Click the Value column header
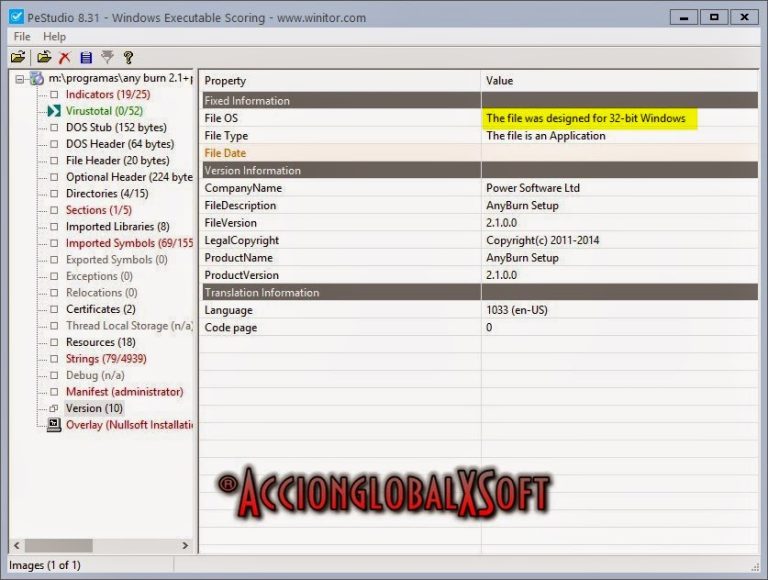 (620, 81)
